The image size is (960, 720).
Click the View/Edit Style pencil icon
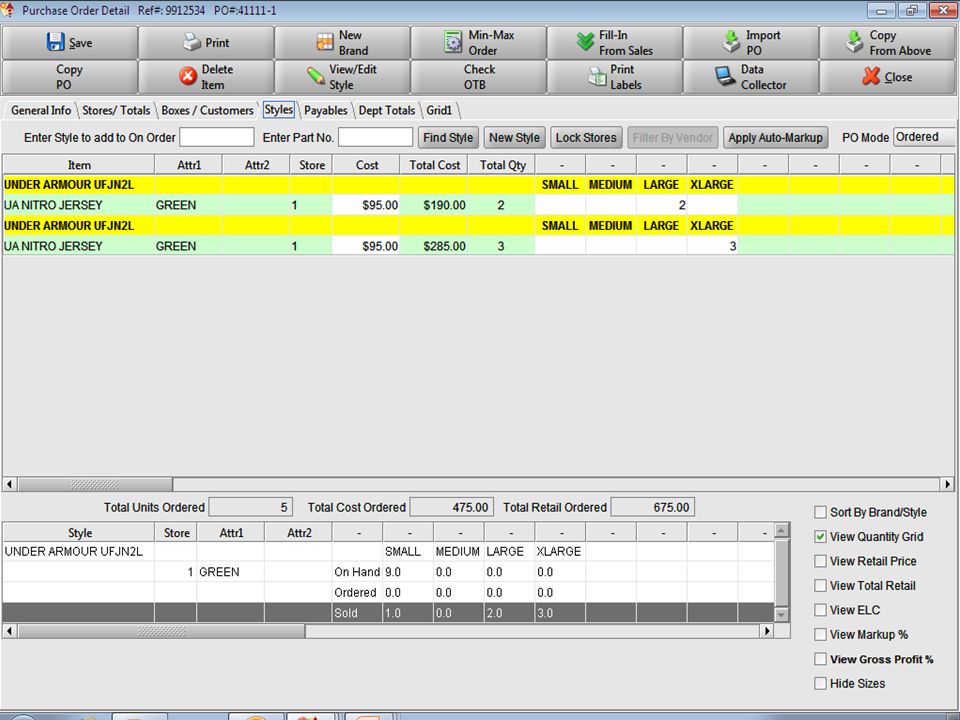click(x=316, y=77)
